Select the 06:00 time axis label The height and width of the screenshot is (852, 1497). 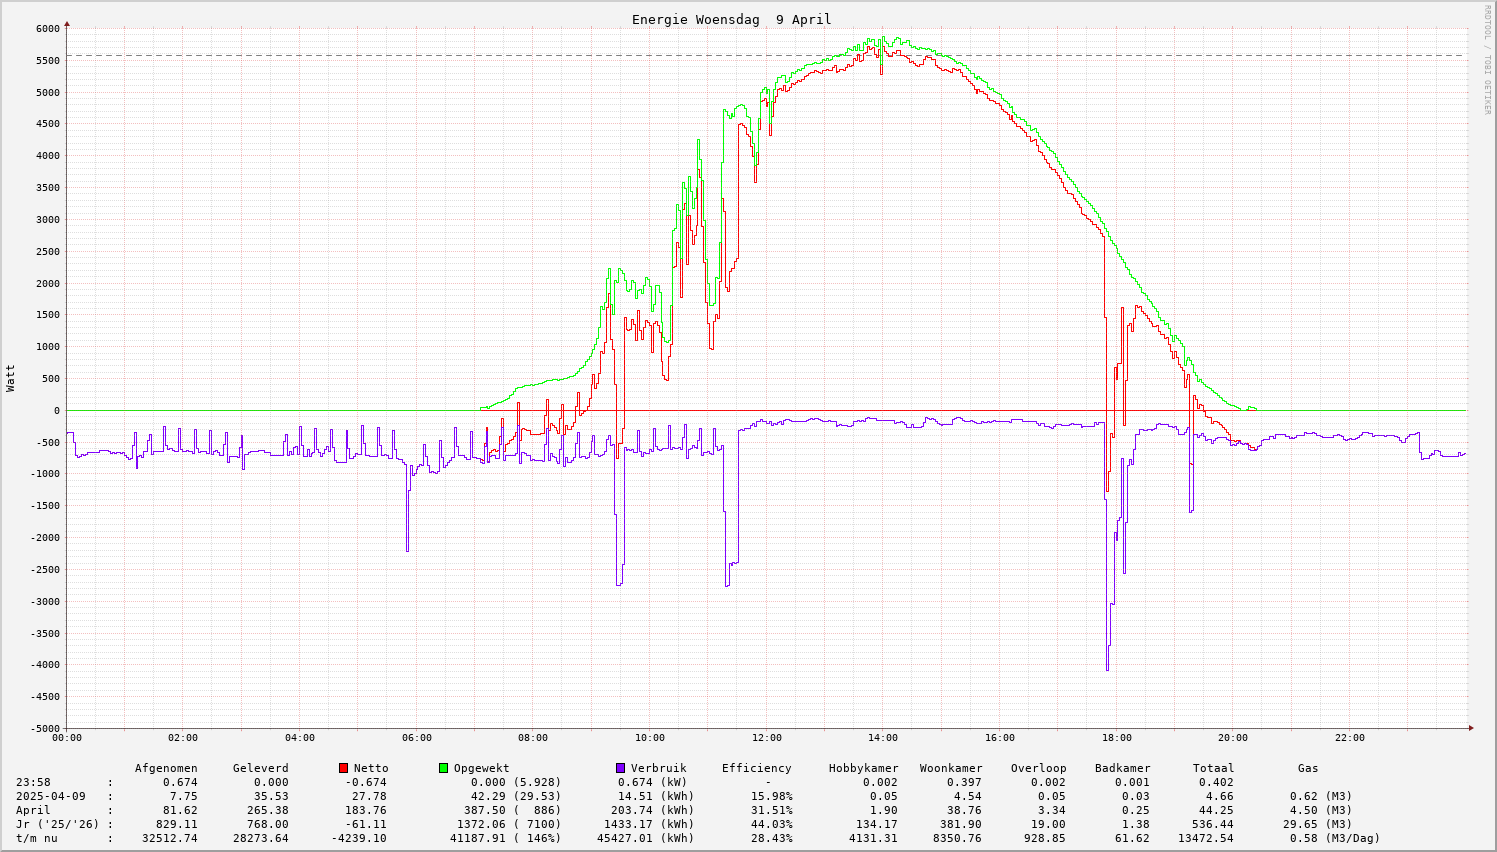(416, 738)
